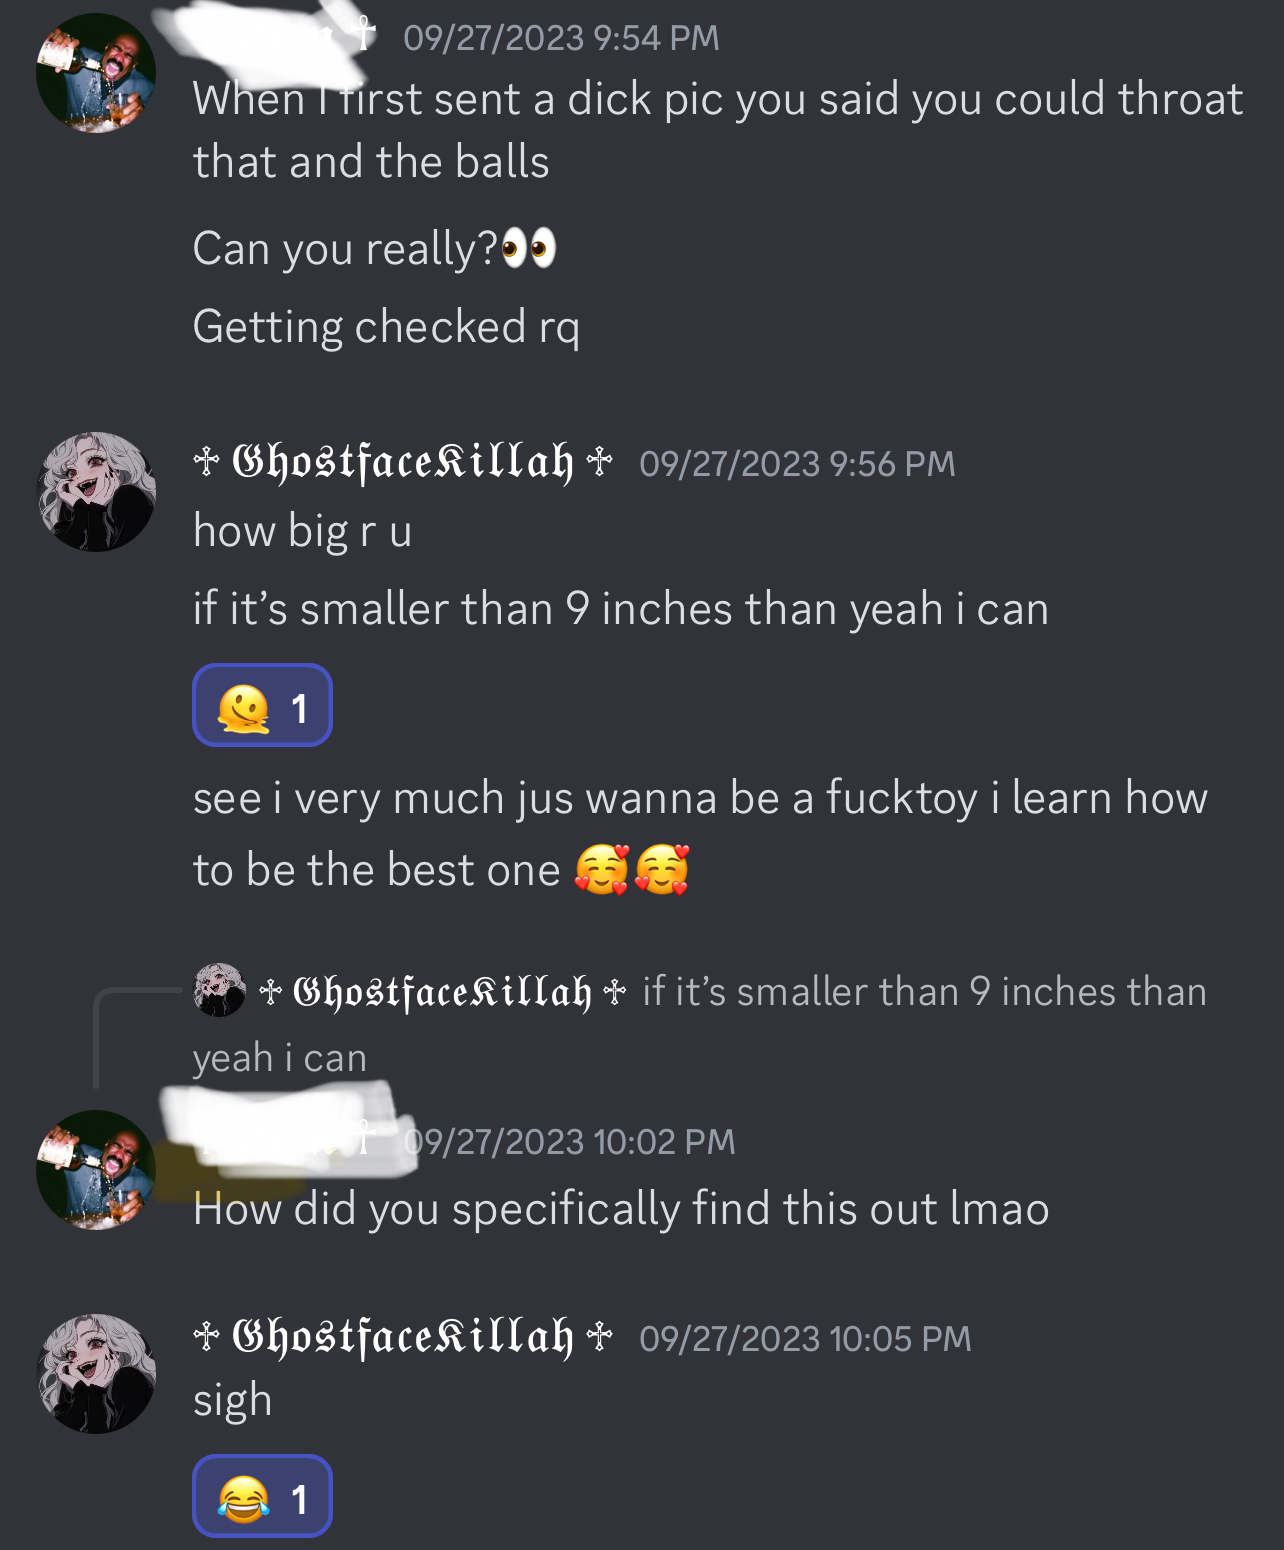The image size is (1284, 1550).
Task: Click the 09/27/2023 10:05 PM timestamp
Action: [805, 1338]
